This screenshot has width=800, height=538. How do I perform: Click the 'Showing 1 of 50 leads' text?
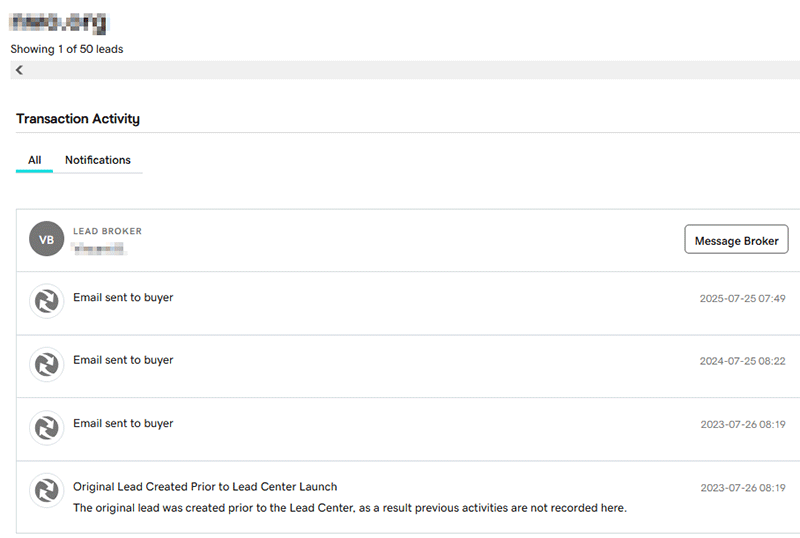67,49
